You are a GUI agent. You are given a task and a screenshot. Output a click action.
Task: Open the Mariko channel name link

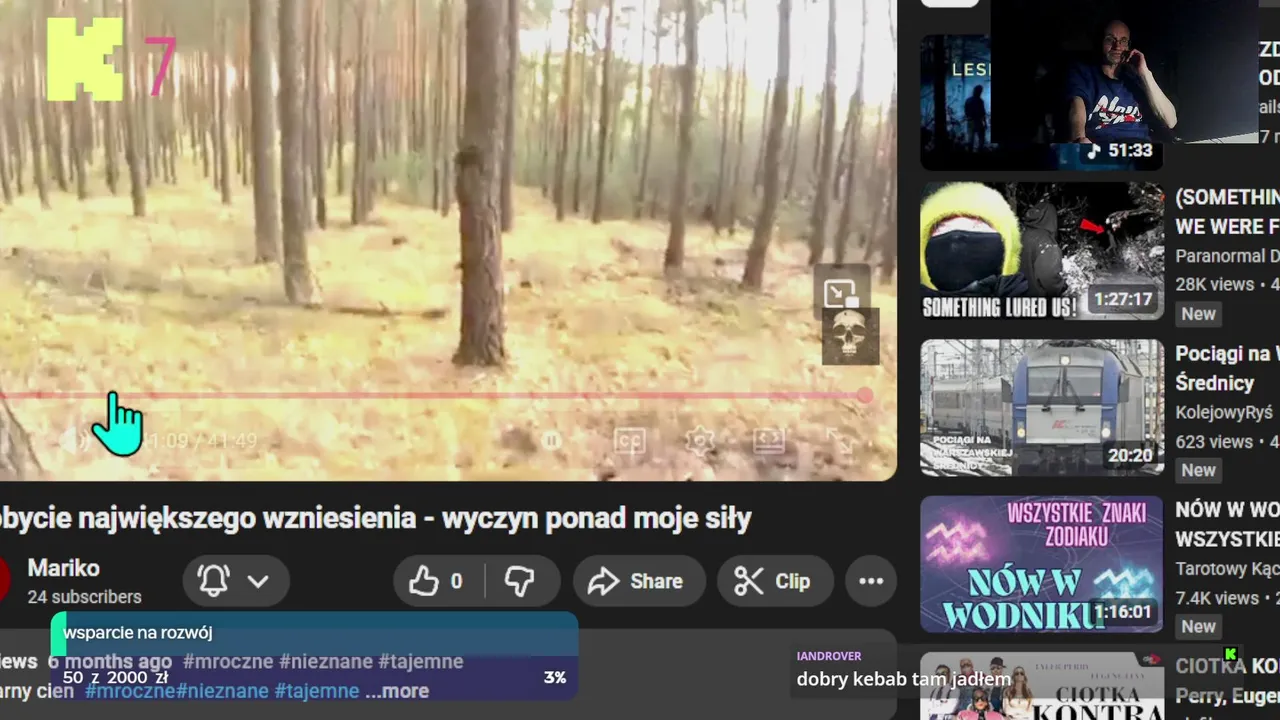tap(63, 568)
